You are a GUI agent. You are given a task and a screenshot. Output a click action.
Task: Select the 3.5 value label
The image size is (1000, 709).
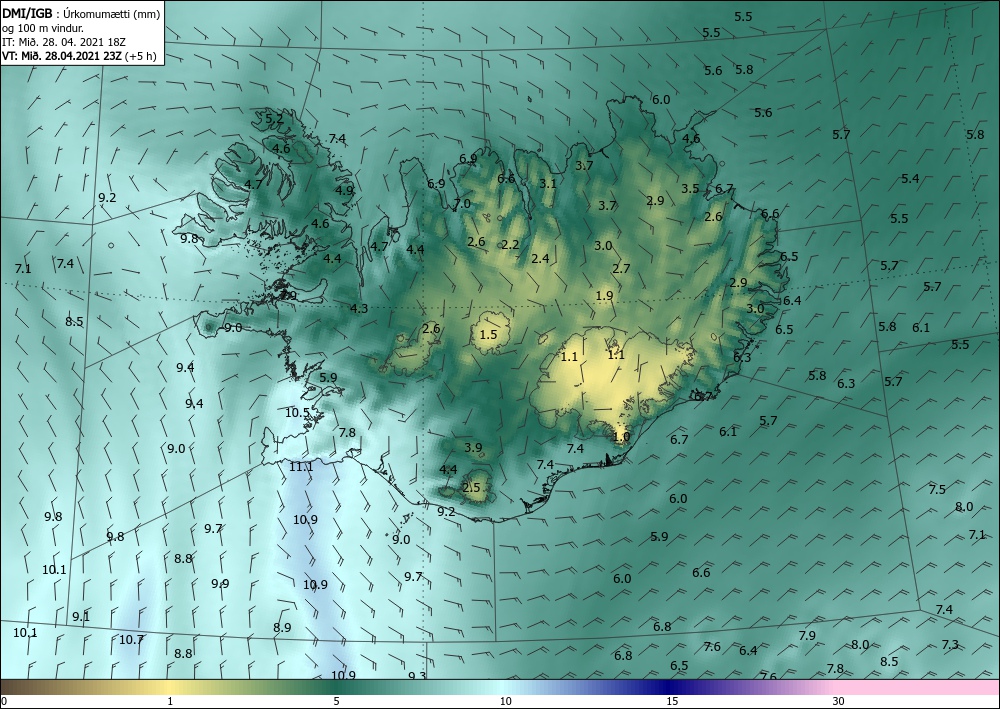click(x=690, y=189)
